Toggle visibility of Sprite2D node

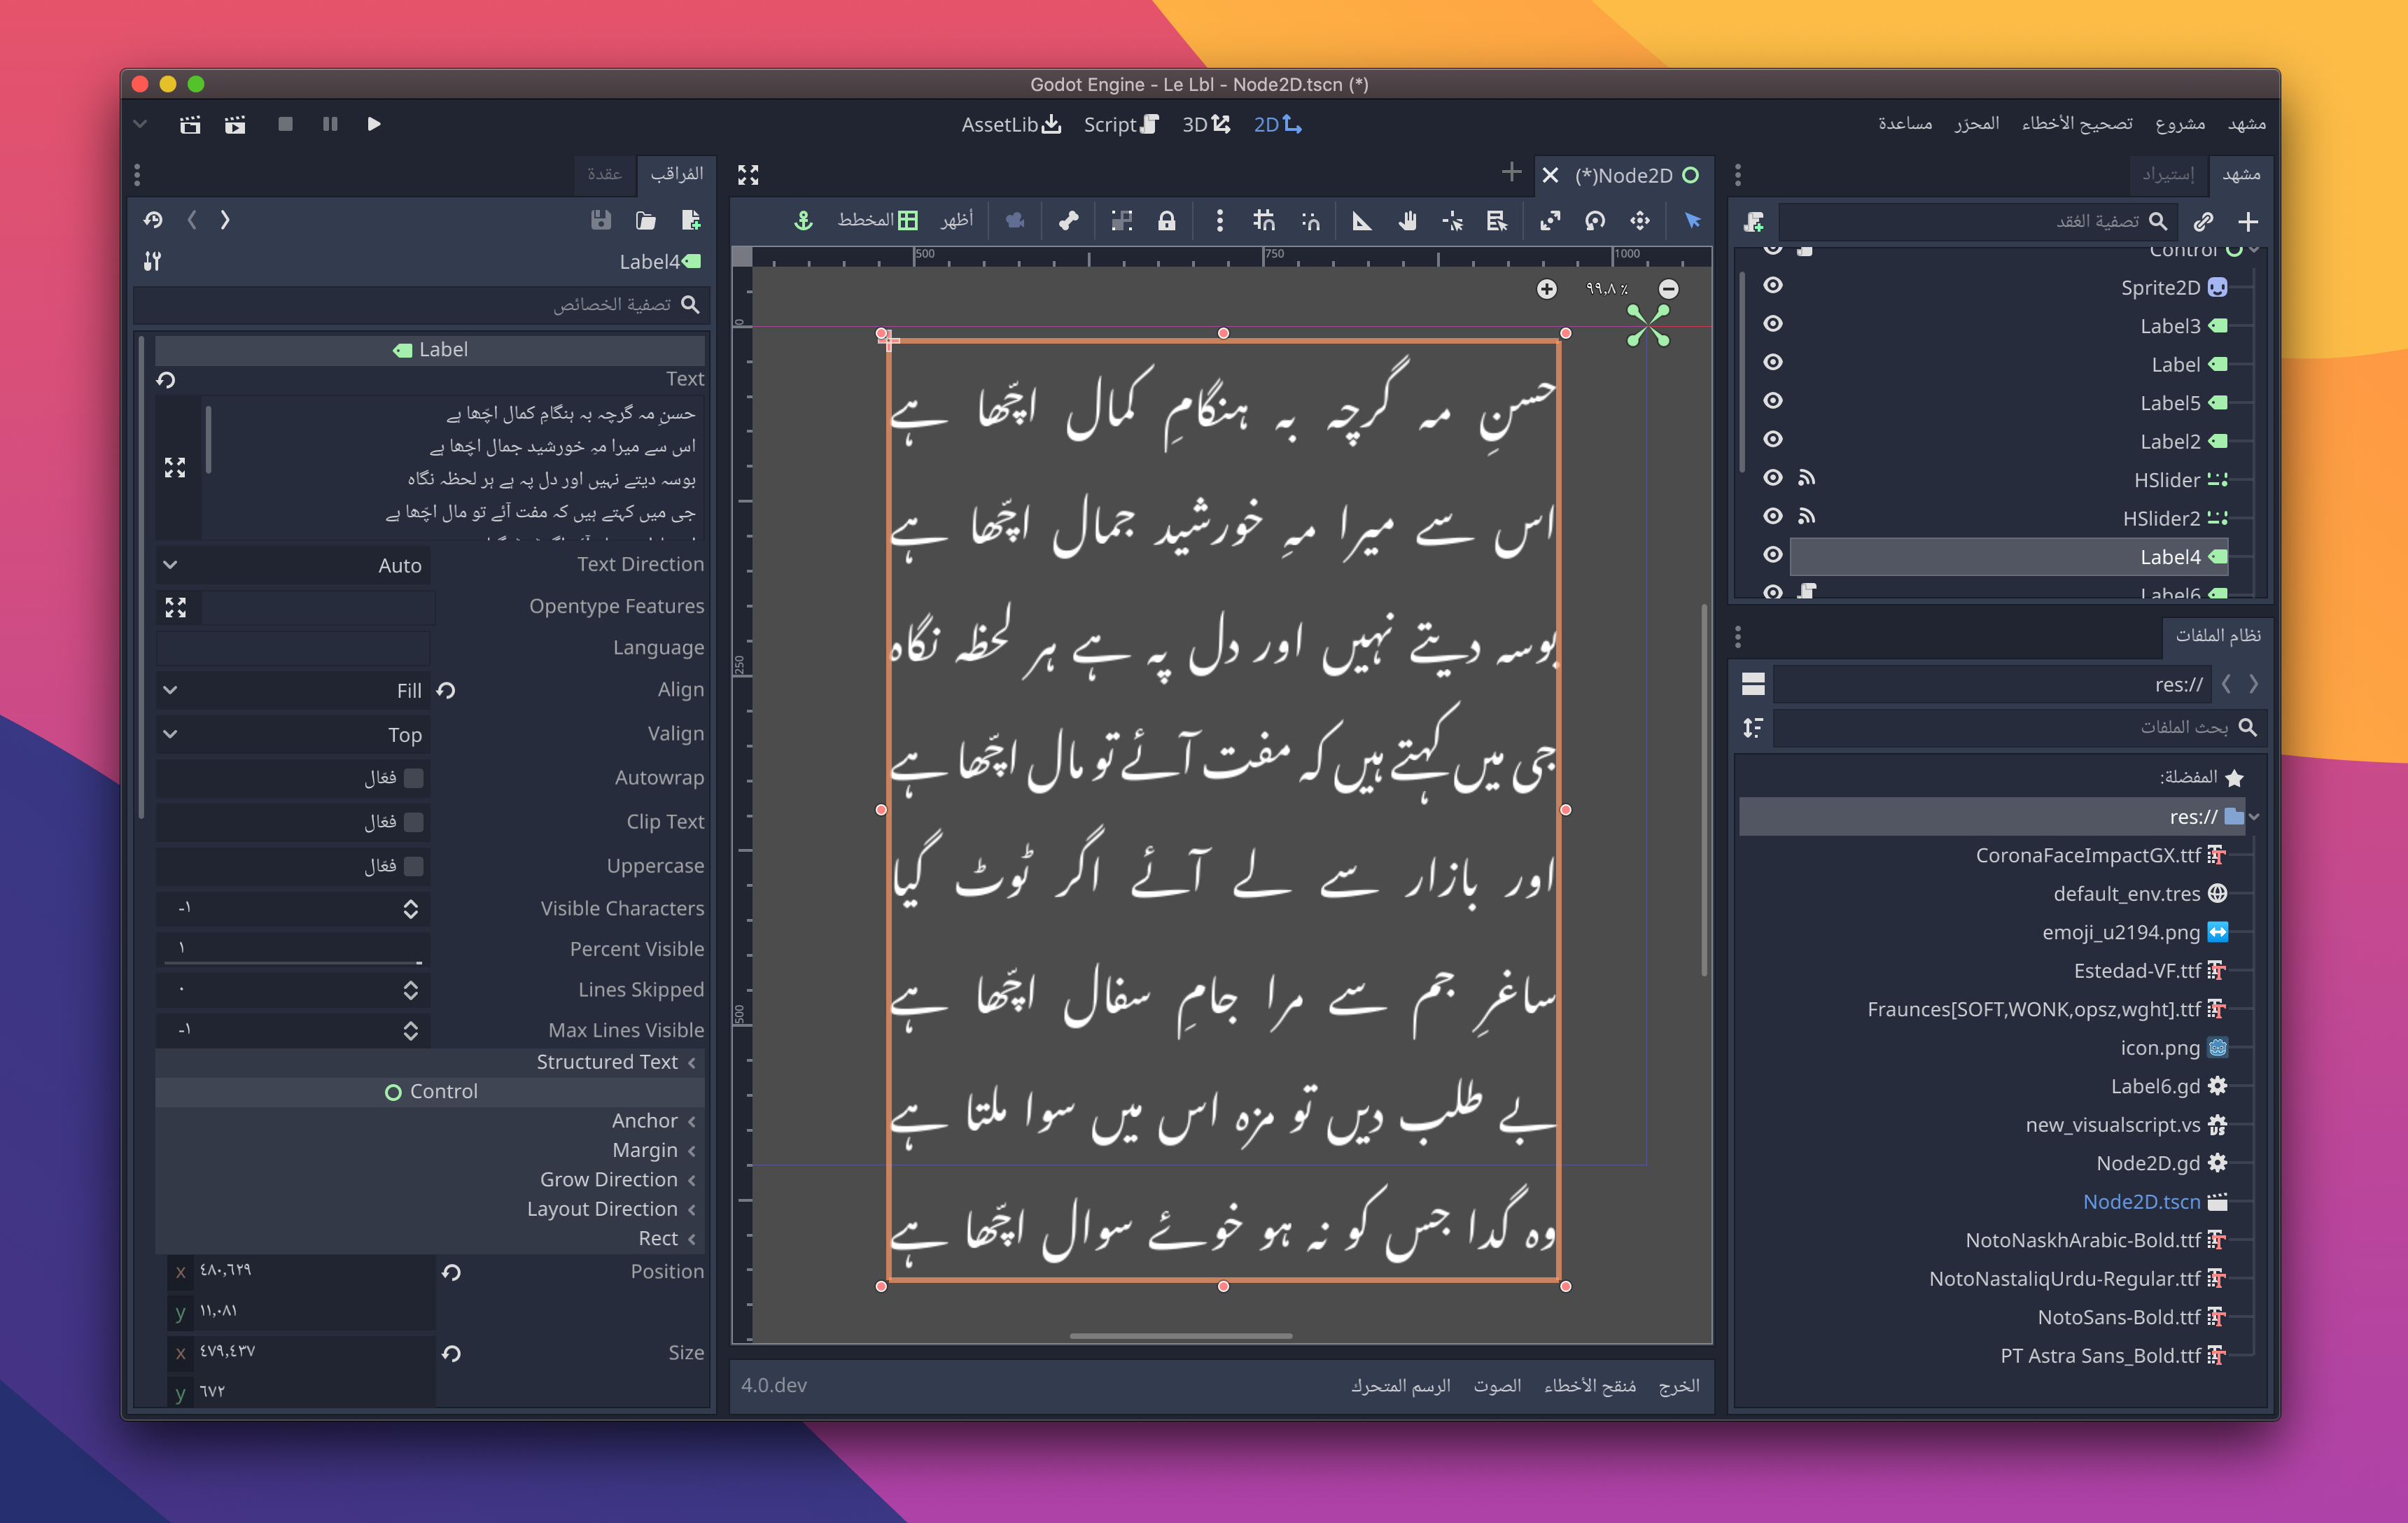point(1772,286)
